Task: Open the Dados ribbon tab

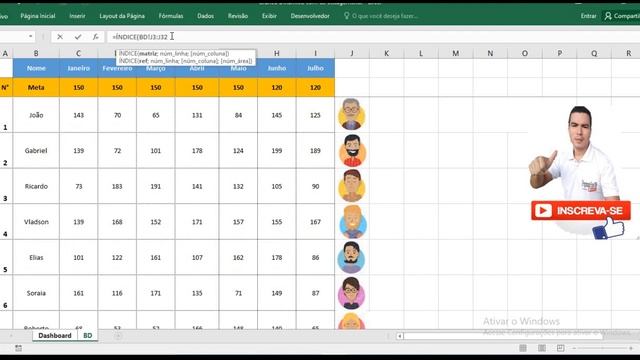Action: (205, 16)
